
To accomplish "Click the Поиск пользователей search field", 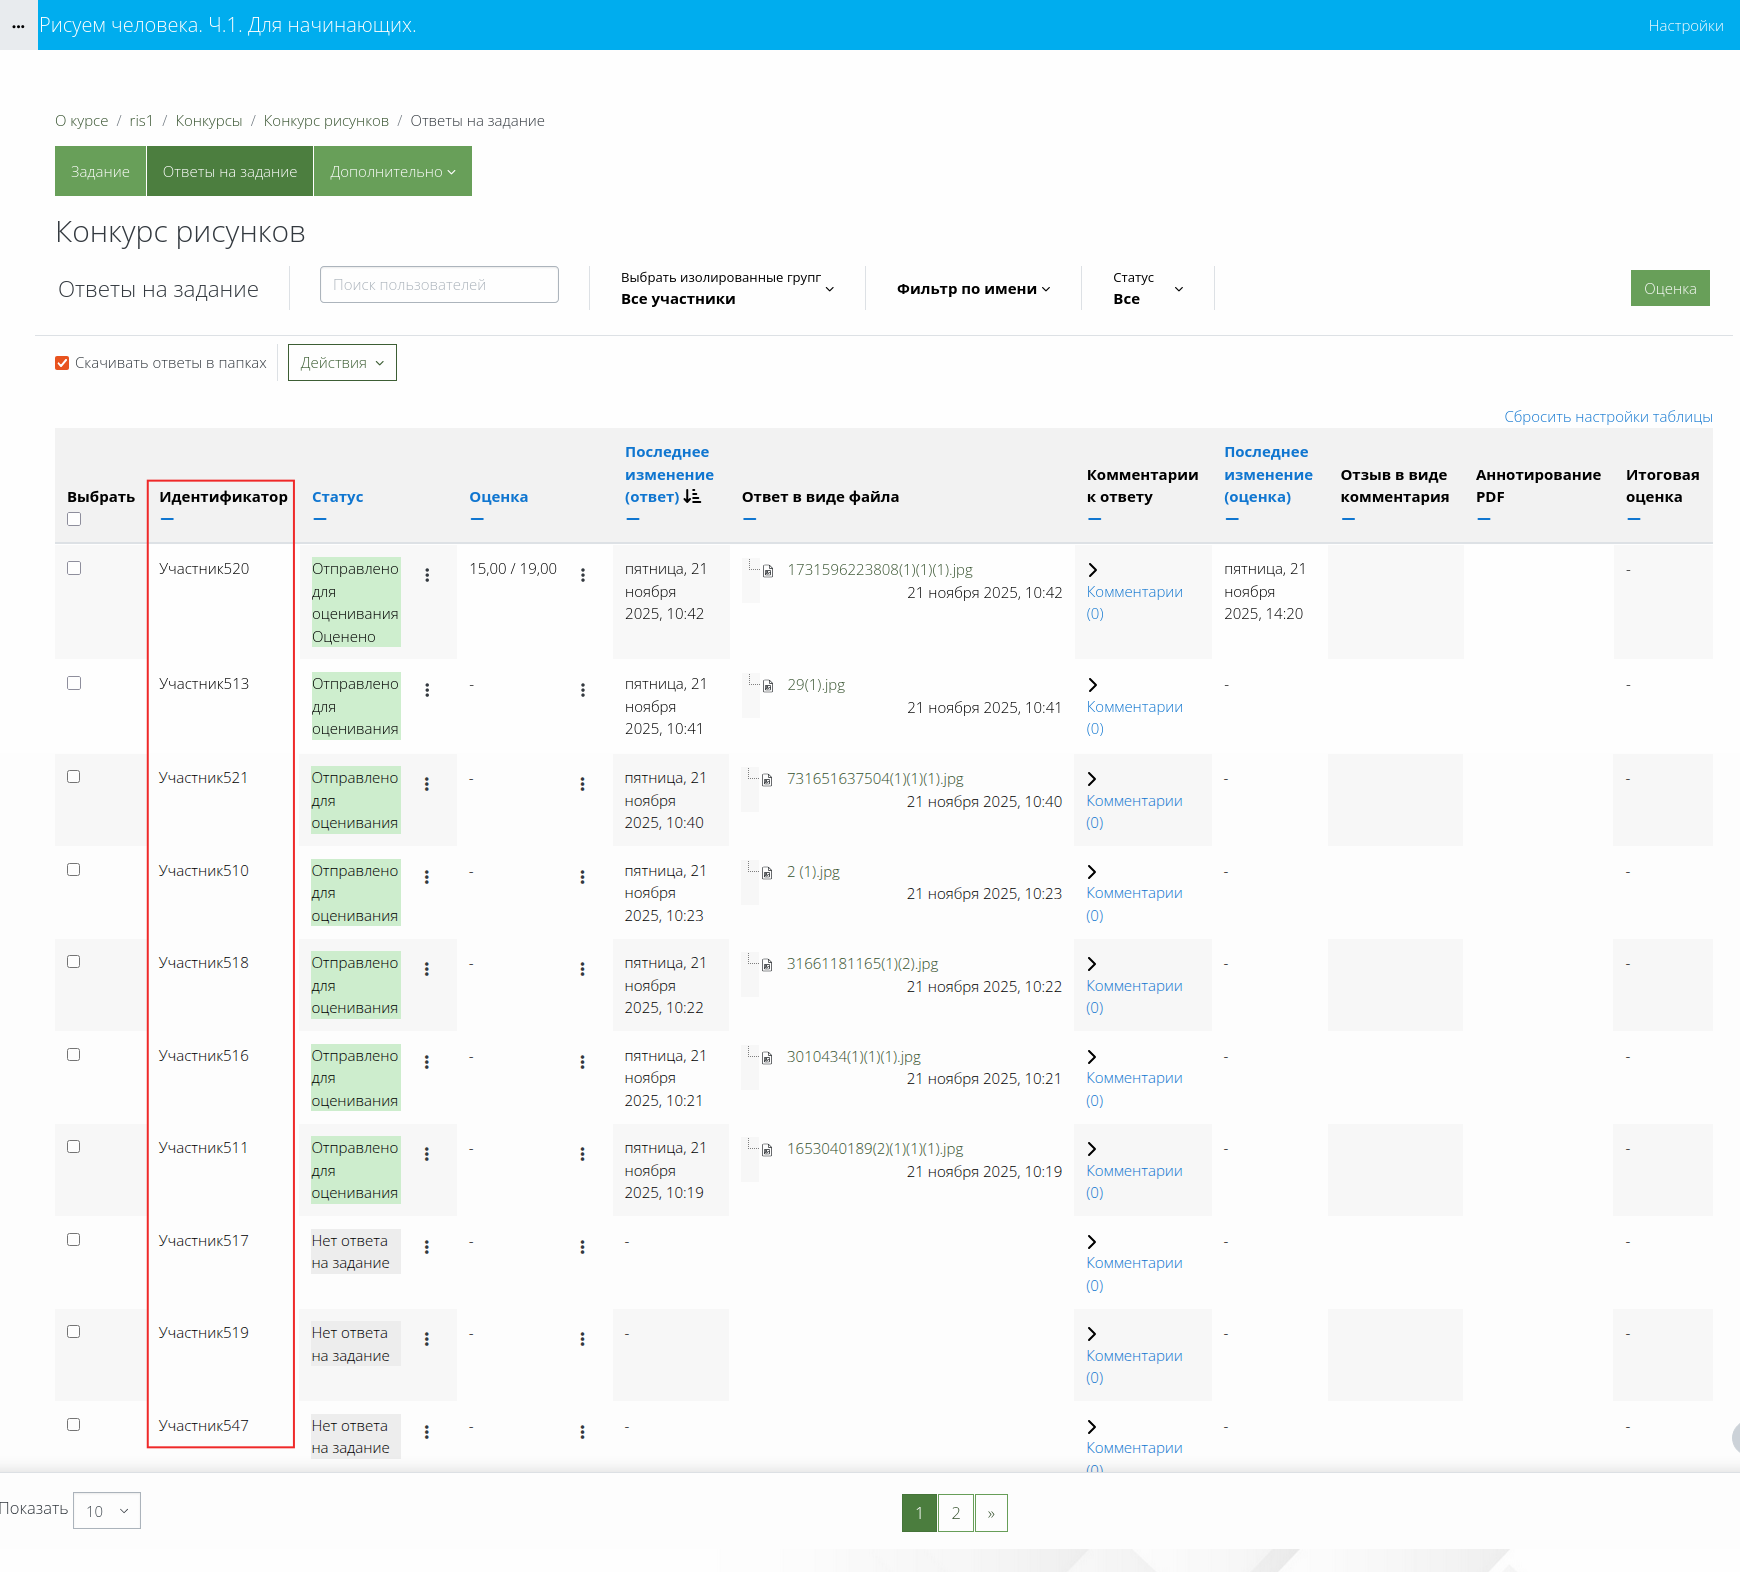I will tap(439, 285).
